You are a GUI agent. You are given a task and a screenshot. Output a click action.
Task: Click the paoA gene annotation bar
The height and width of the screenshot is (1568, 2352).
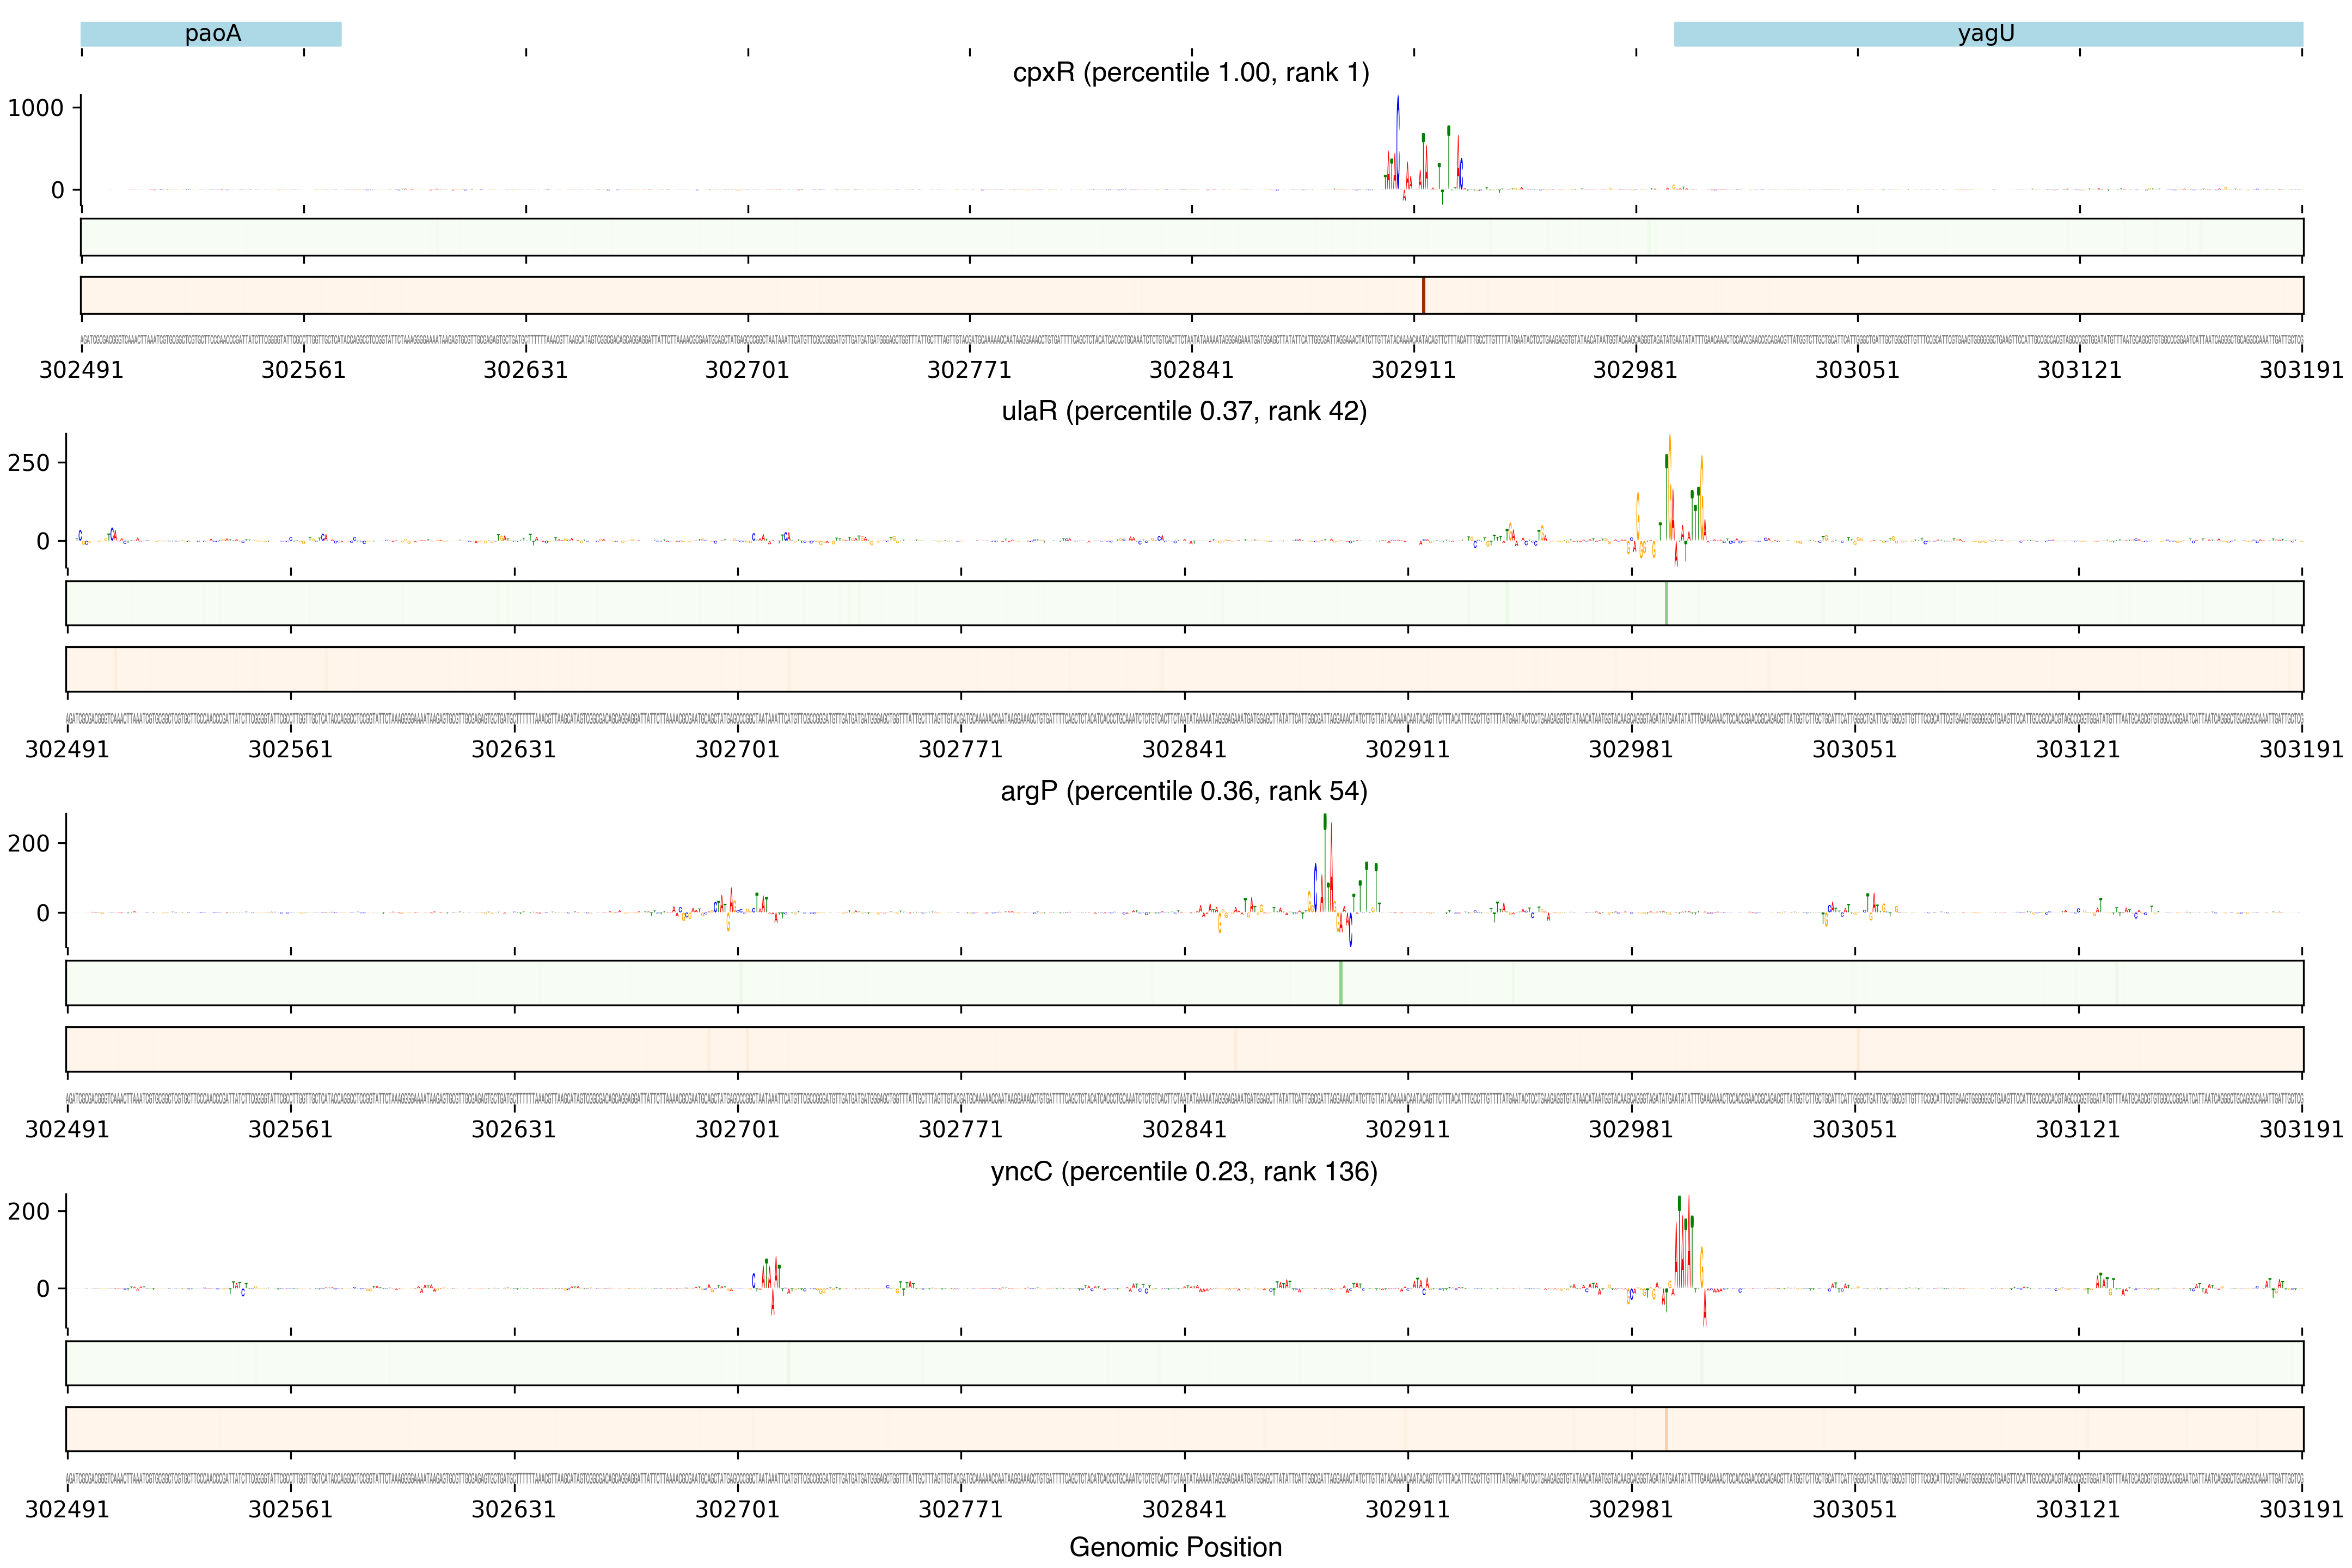point(211,34)
